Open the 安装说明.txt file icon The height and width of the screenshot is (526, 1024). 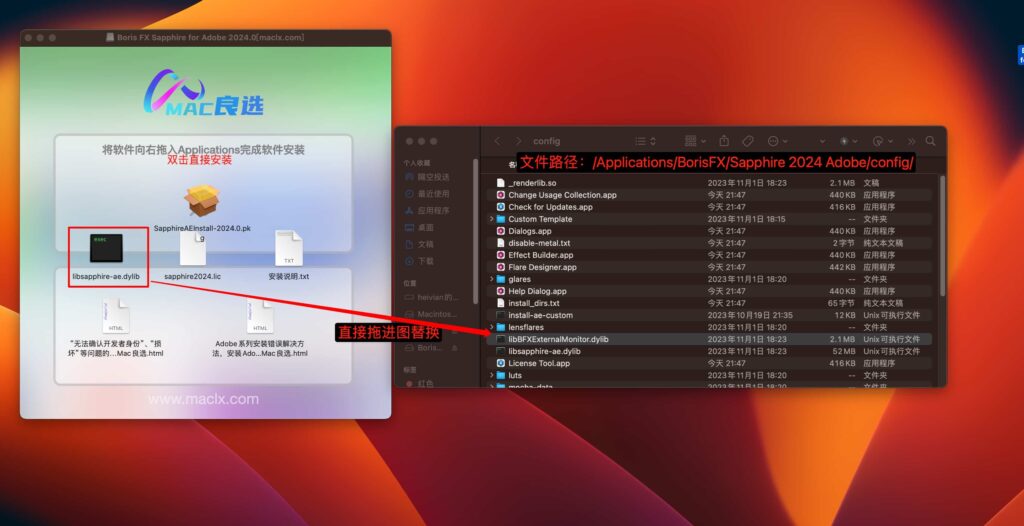[x=289, y=248]
